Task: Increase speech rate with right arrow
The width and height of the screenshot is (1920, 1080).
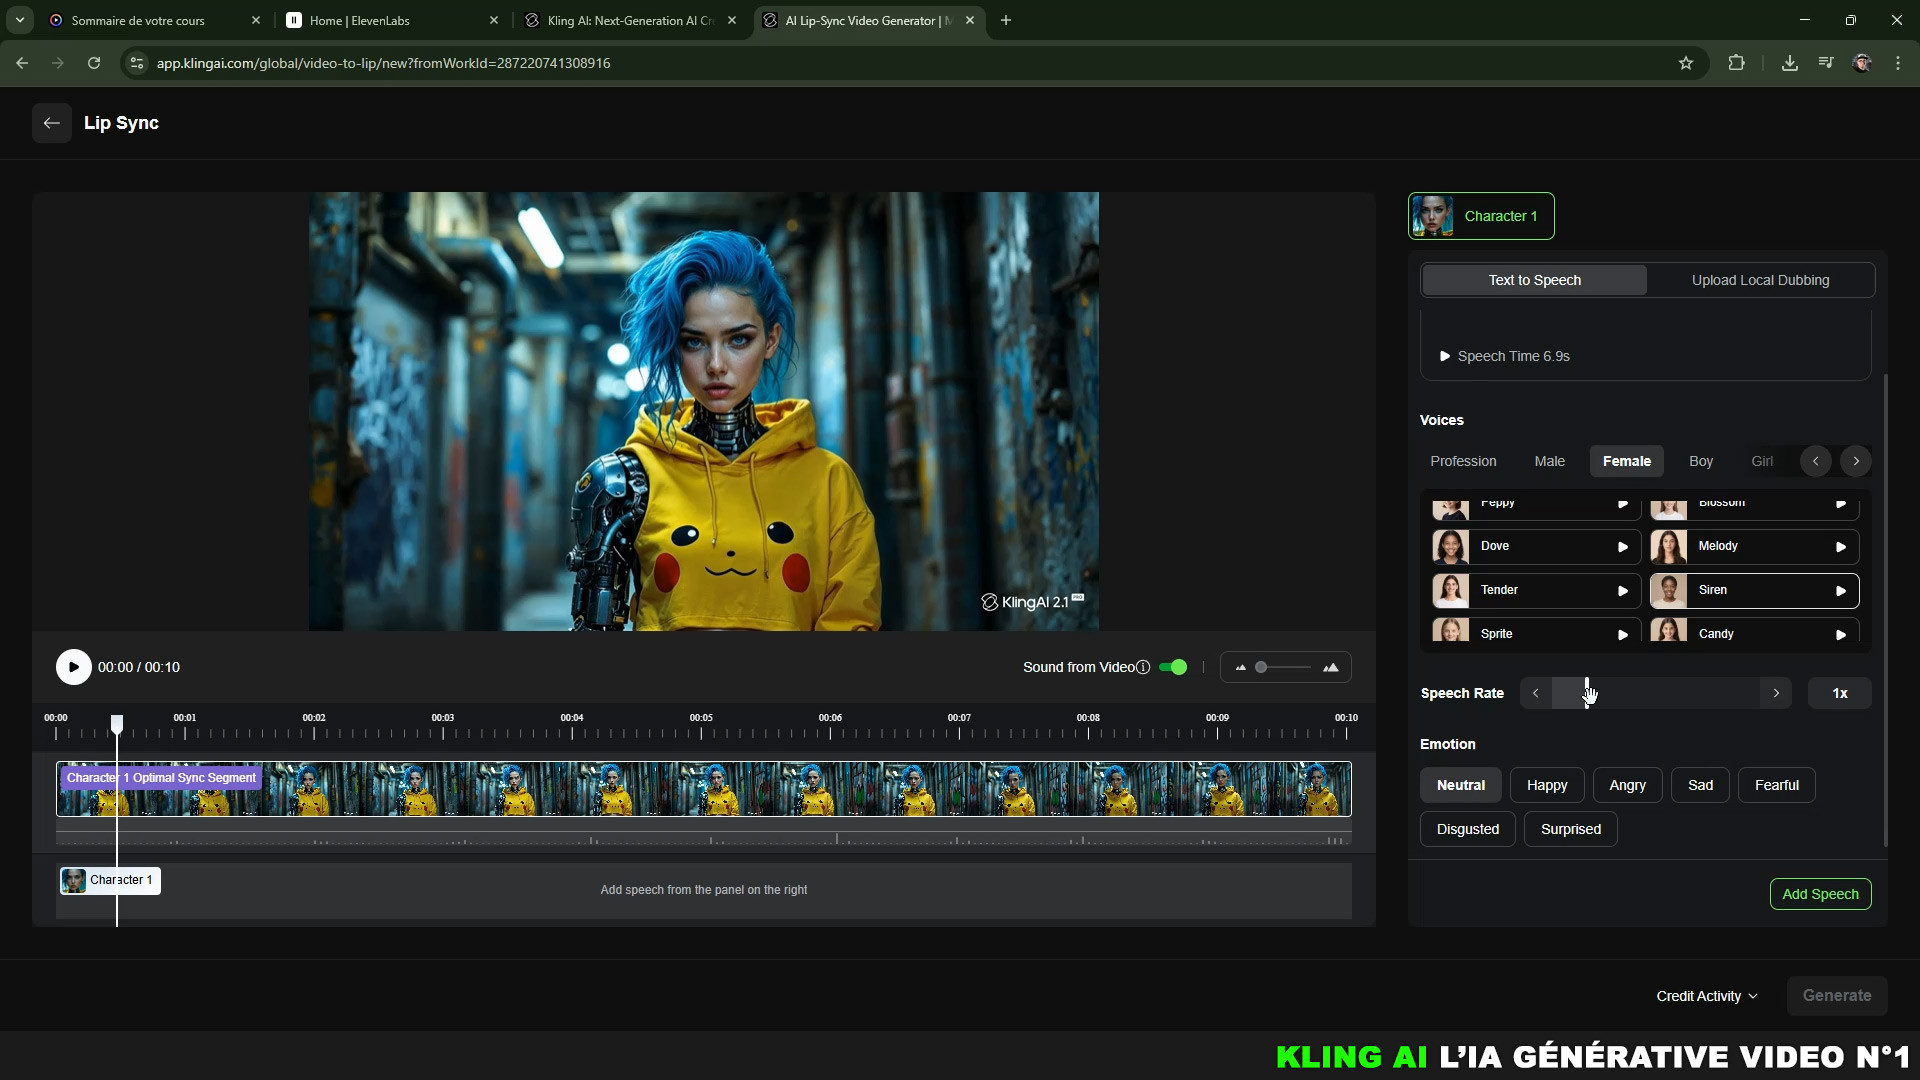Action: (1776, 693)
